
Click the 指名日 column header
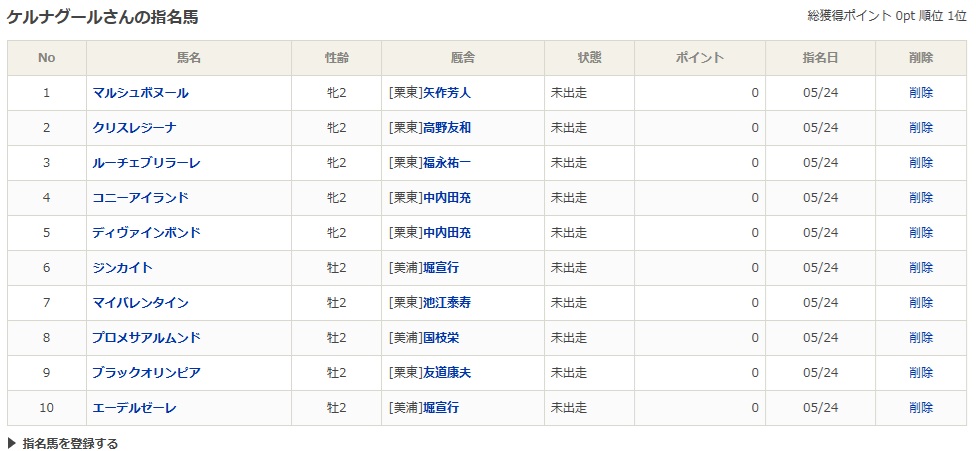(x=820, y=58)
